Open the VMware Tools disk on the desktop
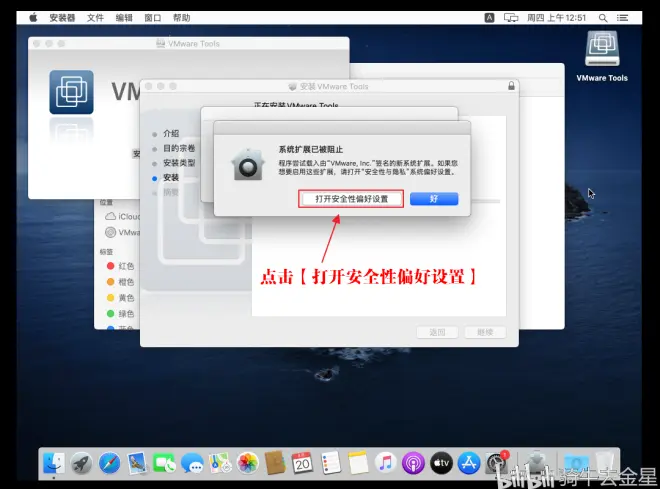 point(602,49)
